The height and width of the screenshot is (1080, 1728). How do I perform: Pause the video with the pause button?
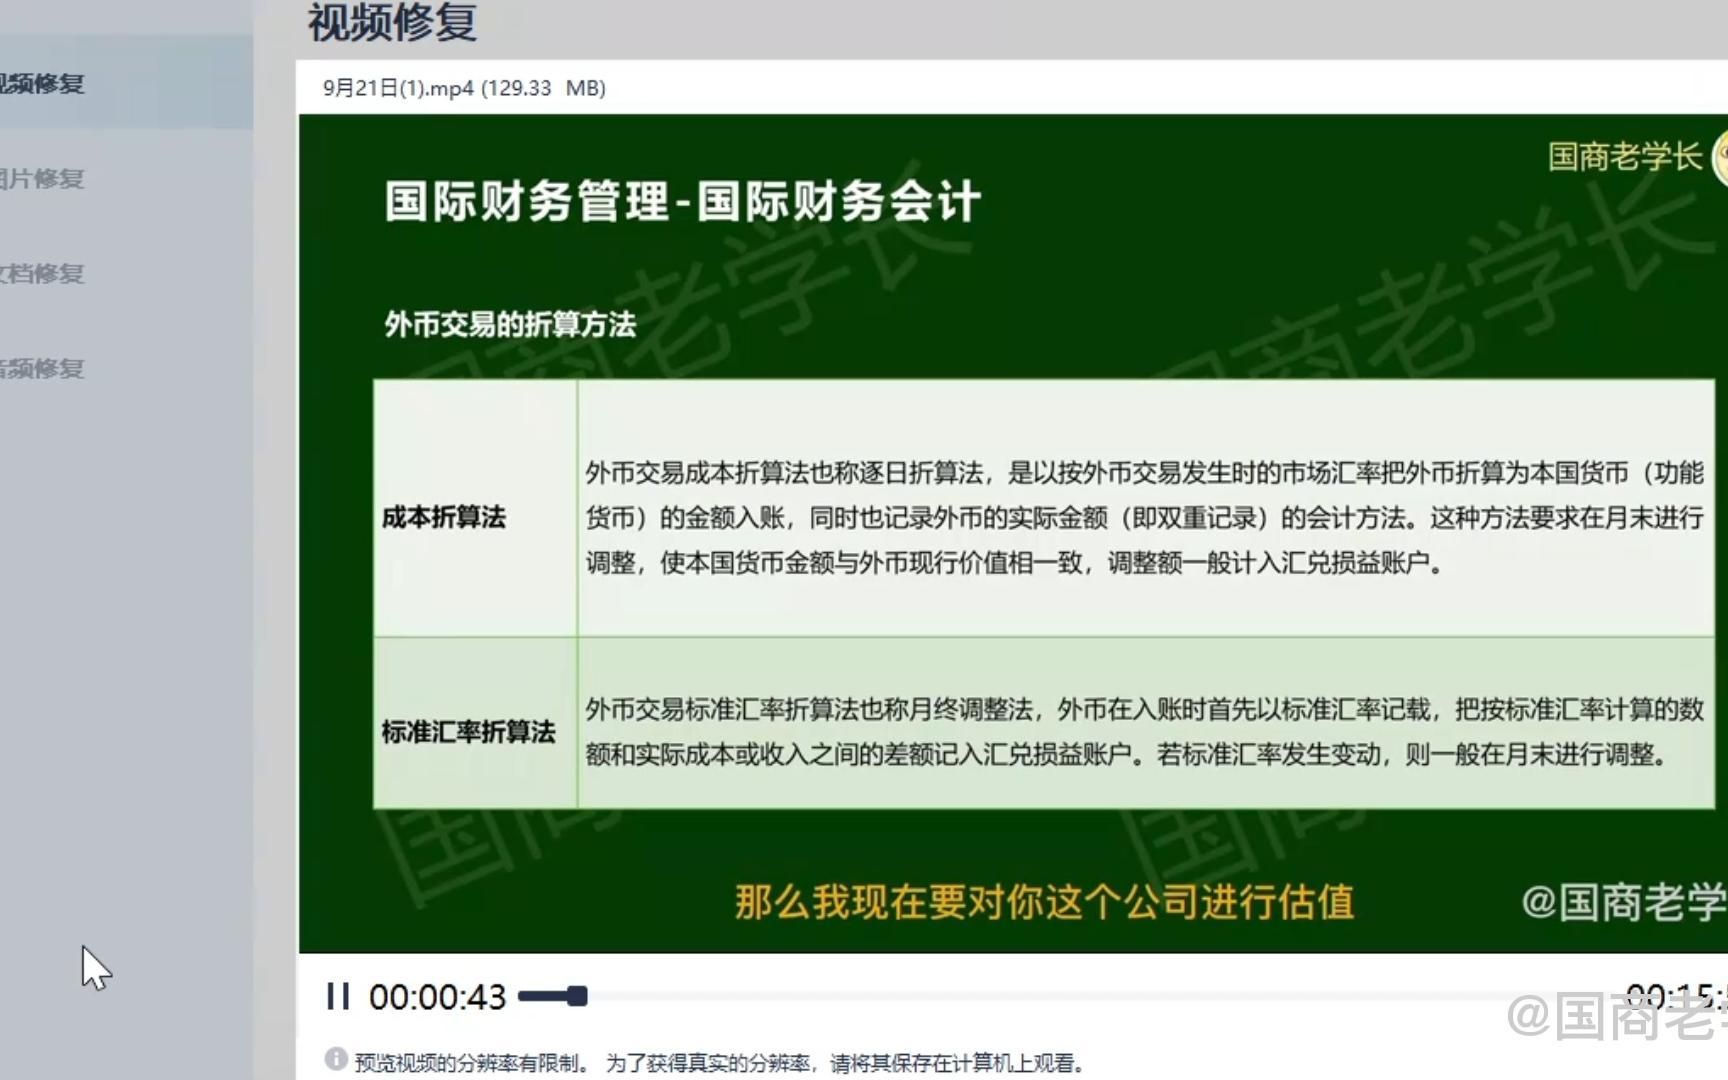coord(337,996)
